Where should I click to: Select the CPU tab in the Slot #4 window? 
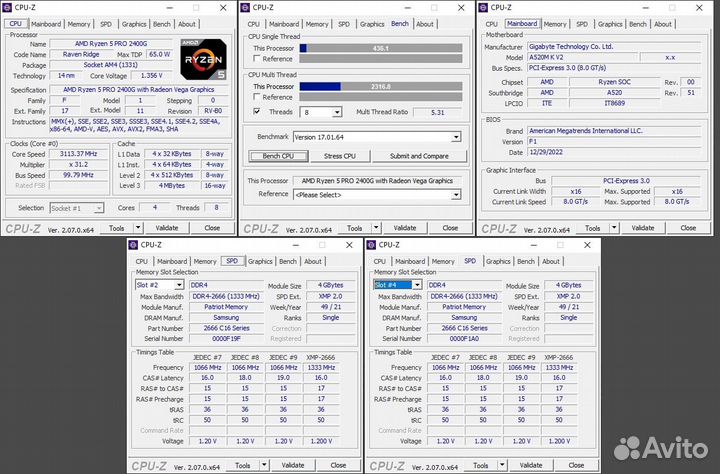(x=380, y=261)
